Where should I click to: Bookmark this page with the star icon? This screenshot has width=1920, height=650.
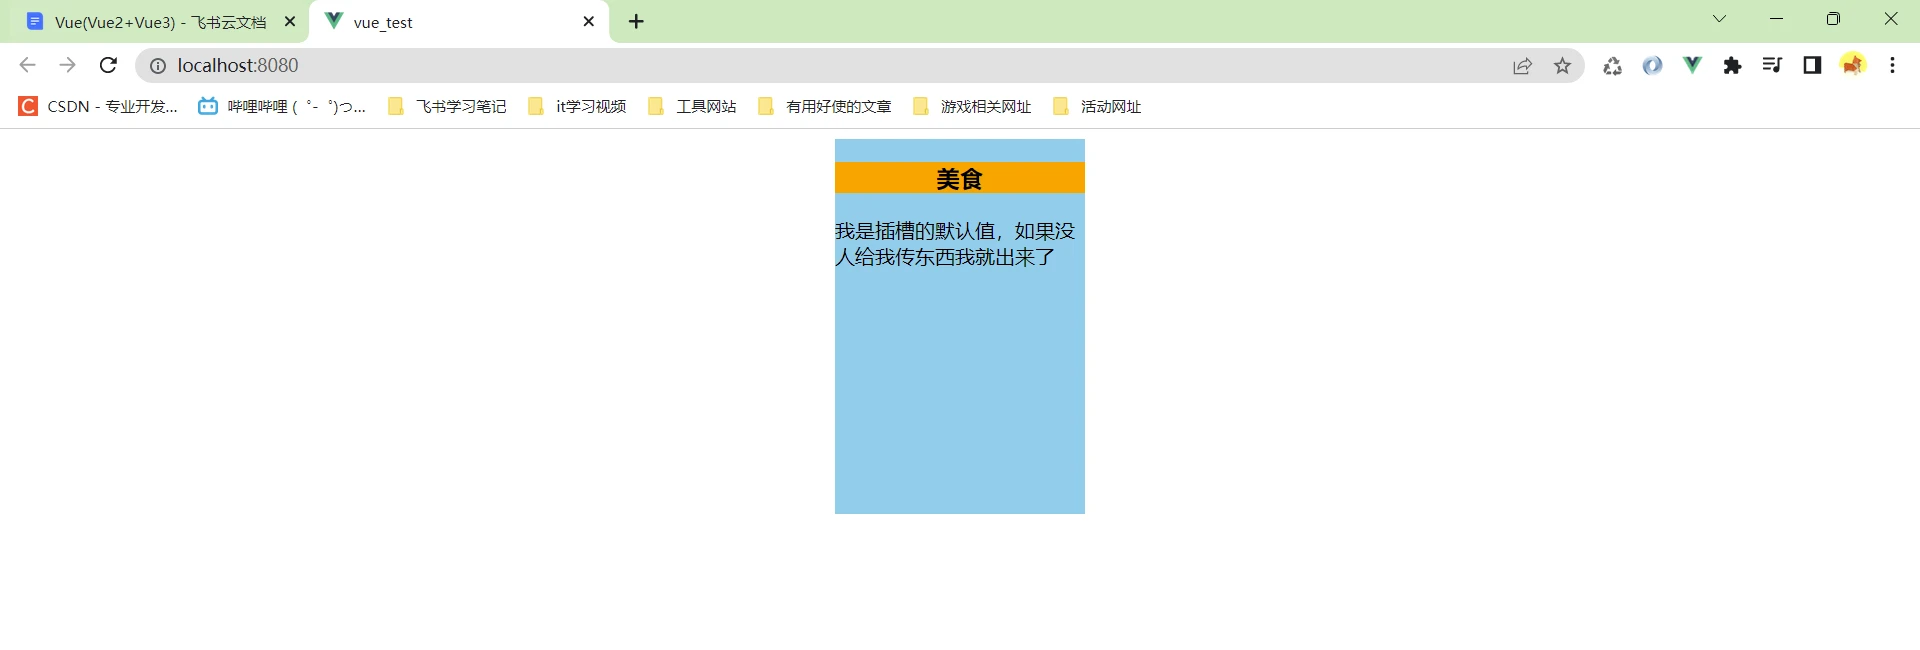tap(1562, 66)
